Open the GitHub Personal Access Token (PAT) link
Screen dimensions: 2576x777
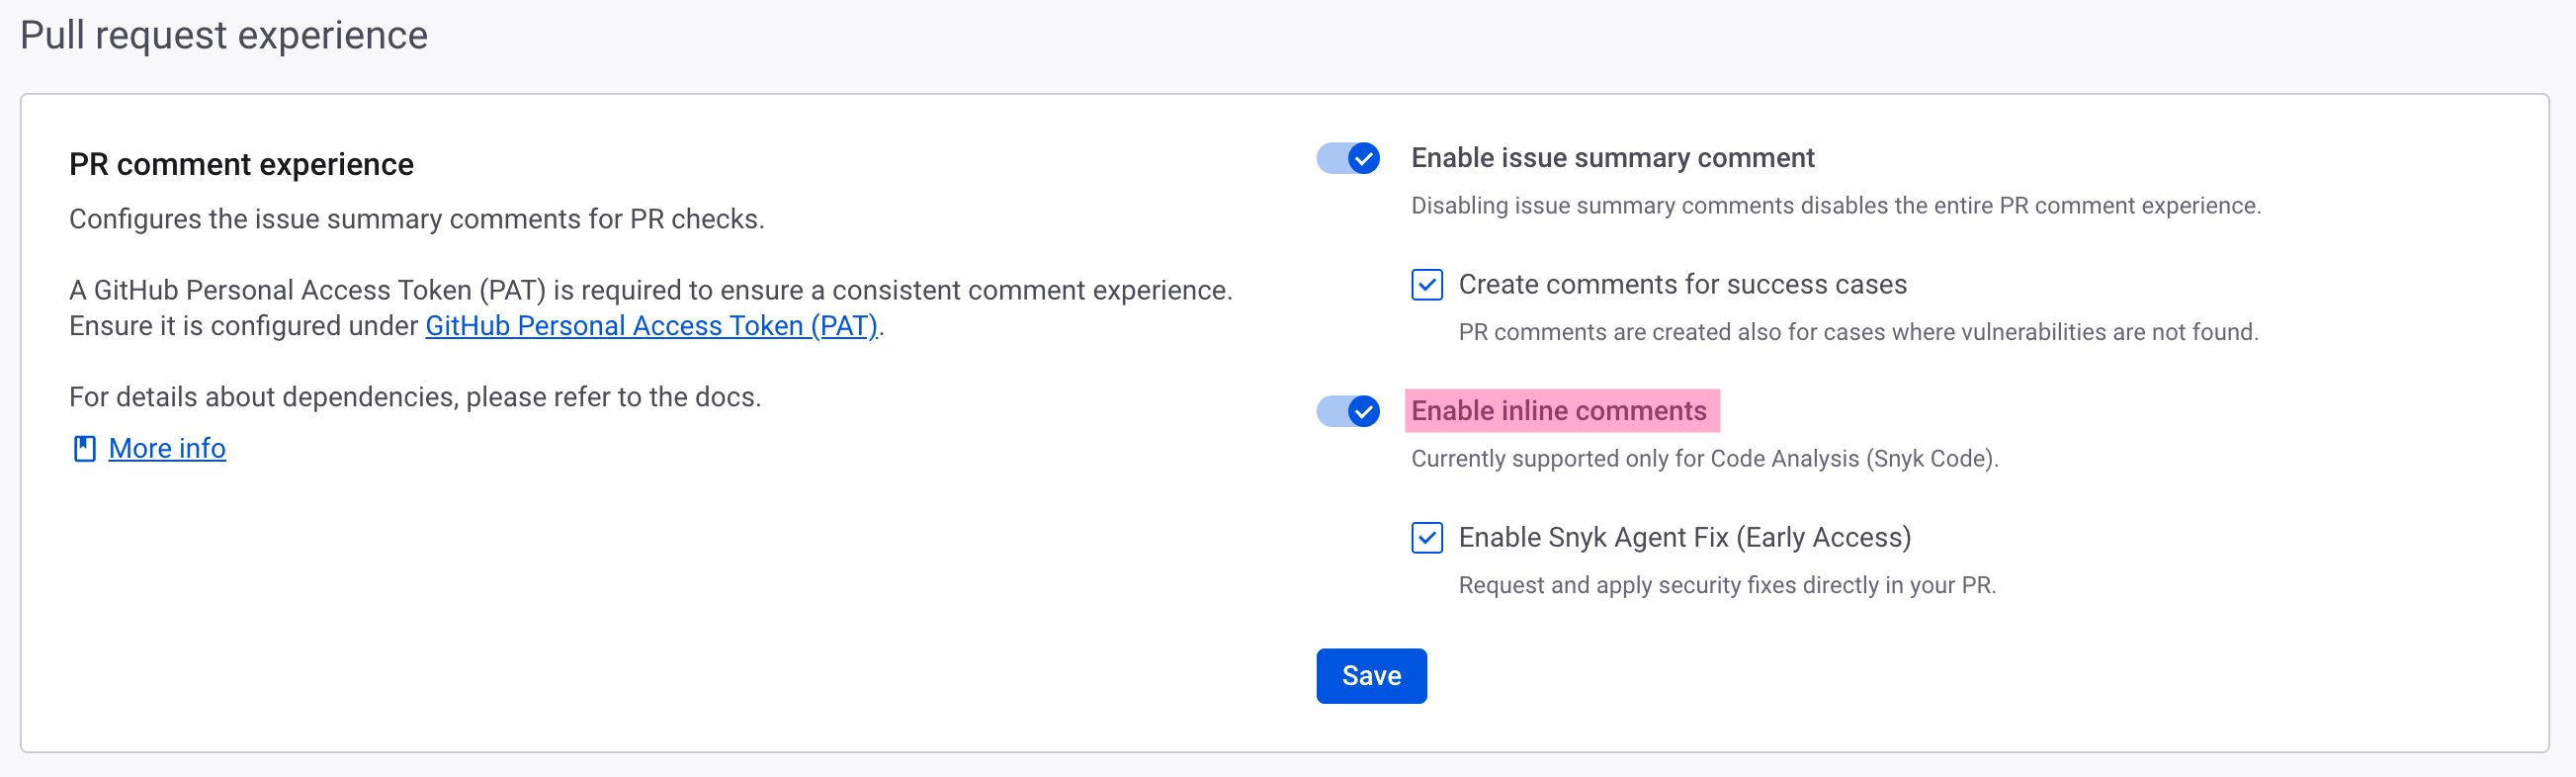[651, 326]
